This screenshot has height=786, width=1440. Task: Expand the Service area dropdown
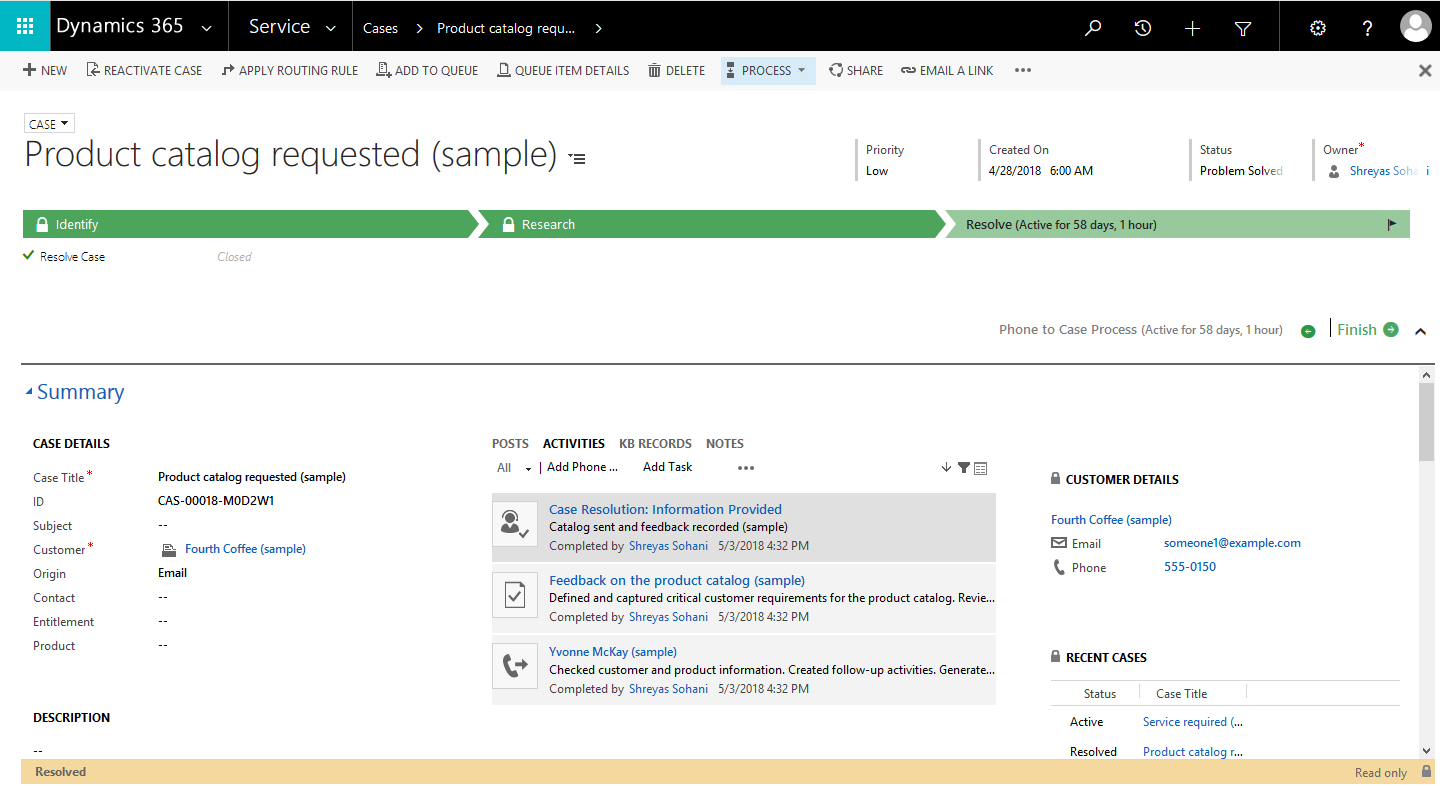tap(330, 28)
